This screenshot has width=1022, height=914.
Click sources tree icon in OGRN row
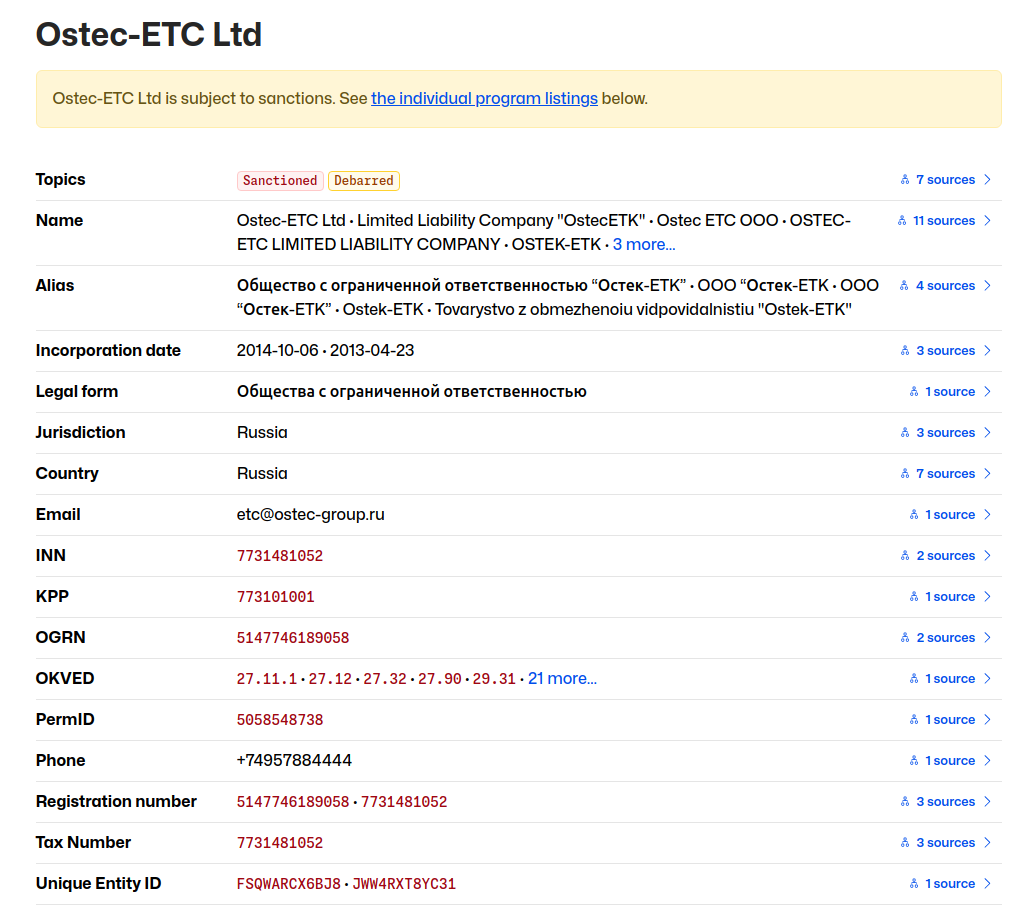(905, 638)
